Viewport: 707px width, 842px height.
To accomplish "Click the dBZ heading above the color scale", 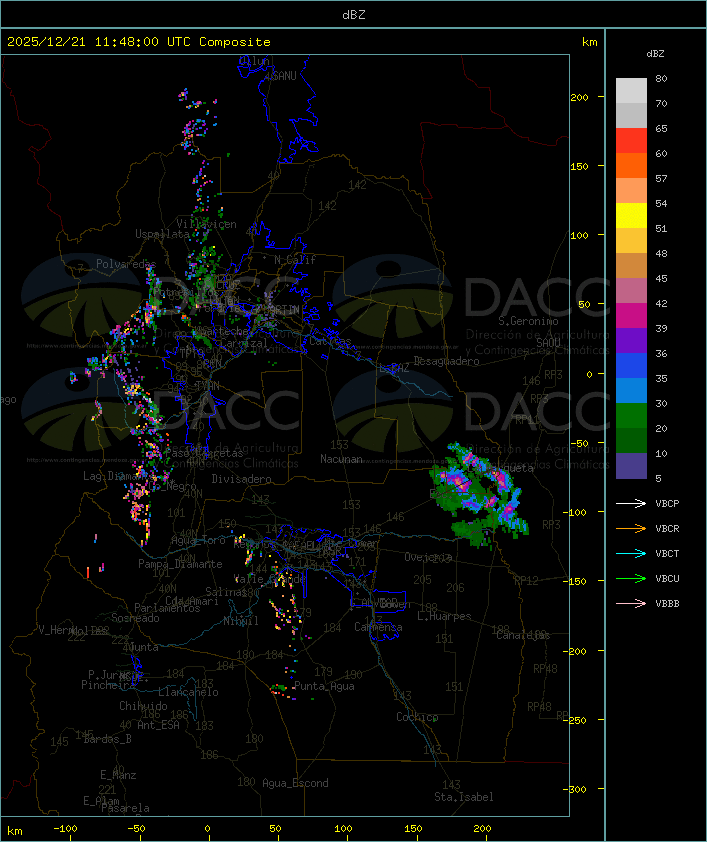I will pos(655,54).
